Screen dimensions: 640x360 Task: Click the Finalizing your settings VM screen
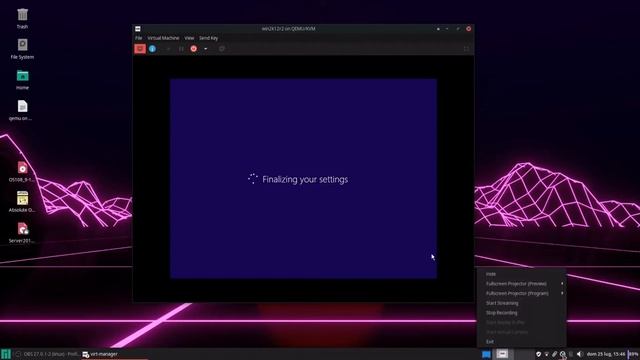303,179
